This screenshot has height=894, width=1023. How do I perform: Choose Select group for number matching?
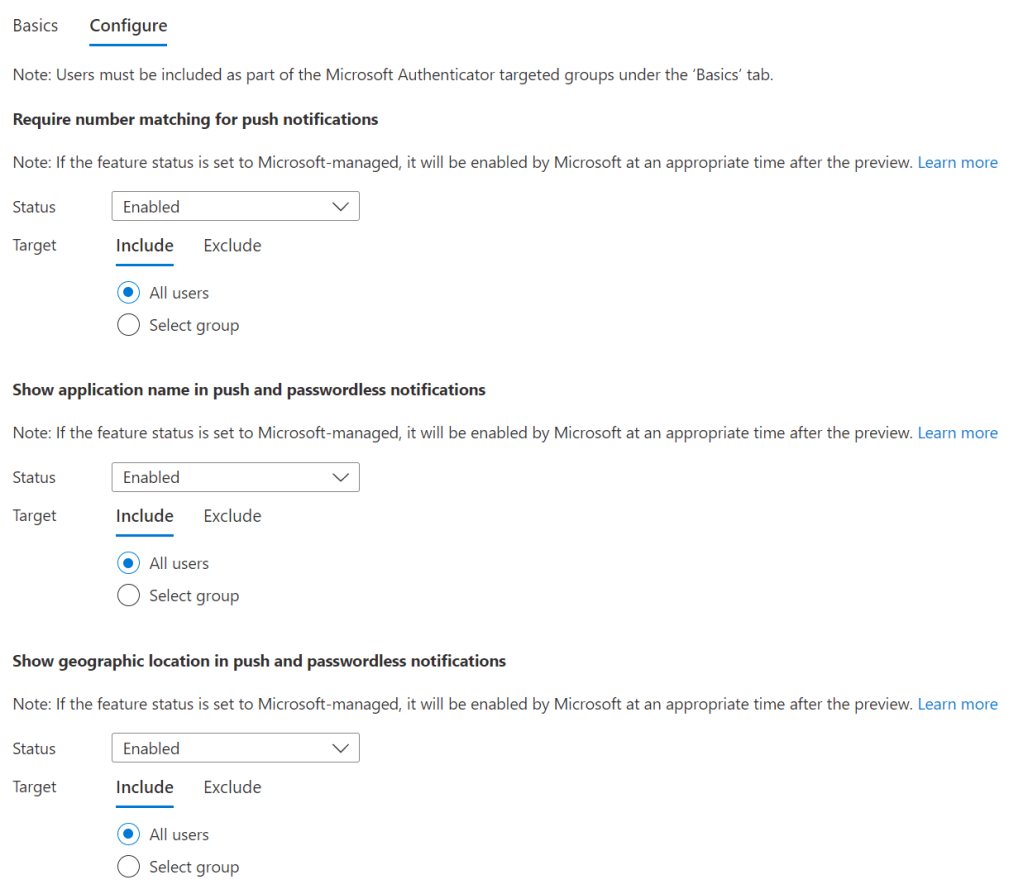click(x=128, y=325)
